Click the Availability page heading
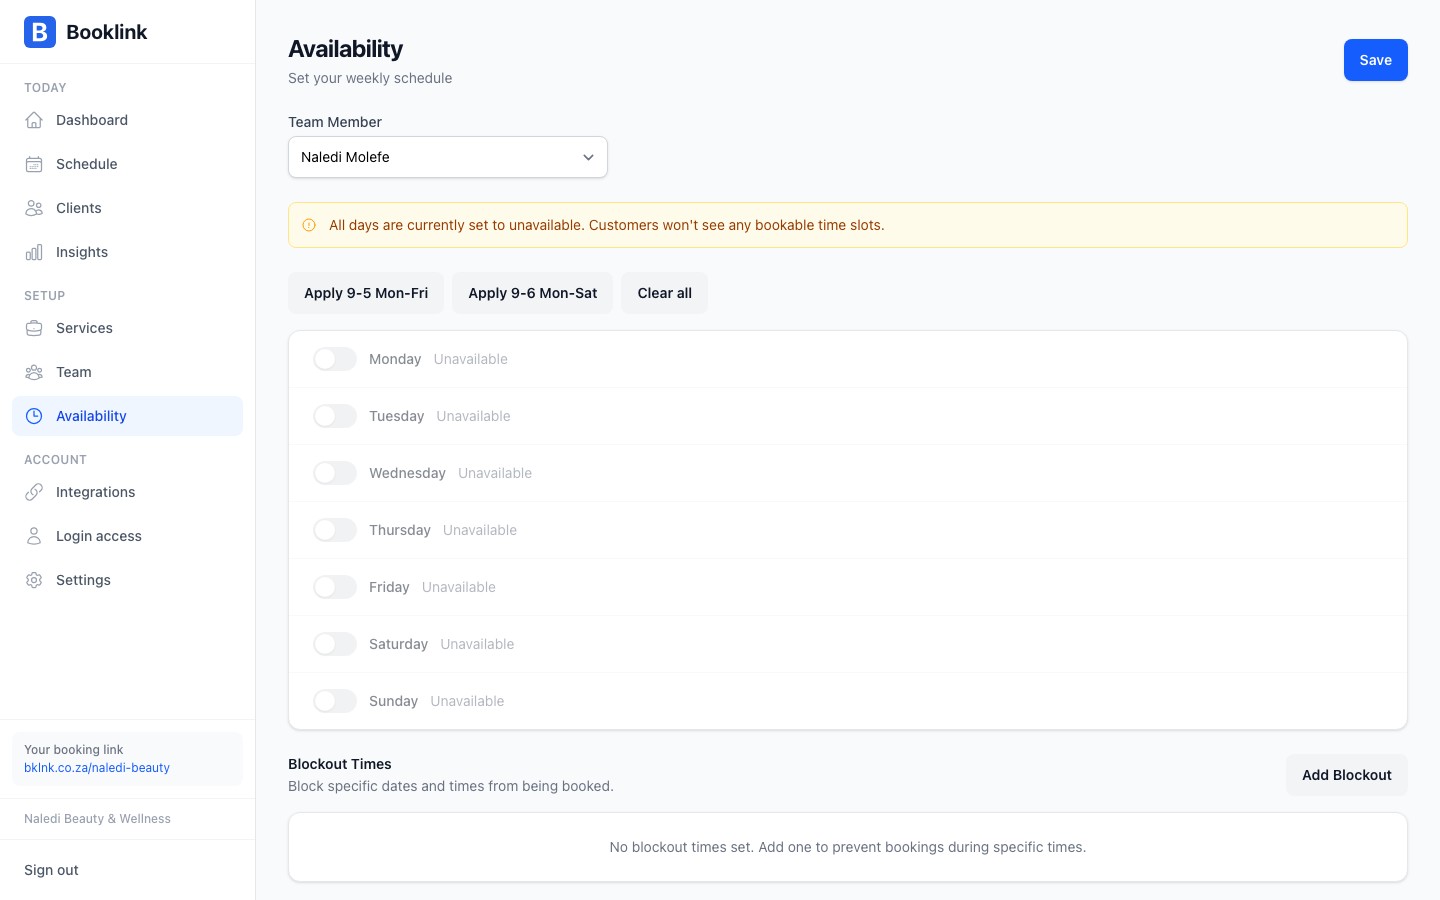 coord(345,49)
